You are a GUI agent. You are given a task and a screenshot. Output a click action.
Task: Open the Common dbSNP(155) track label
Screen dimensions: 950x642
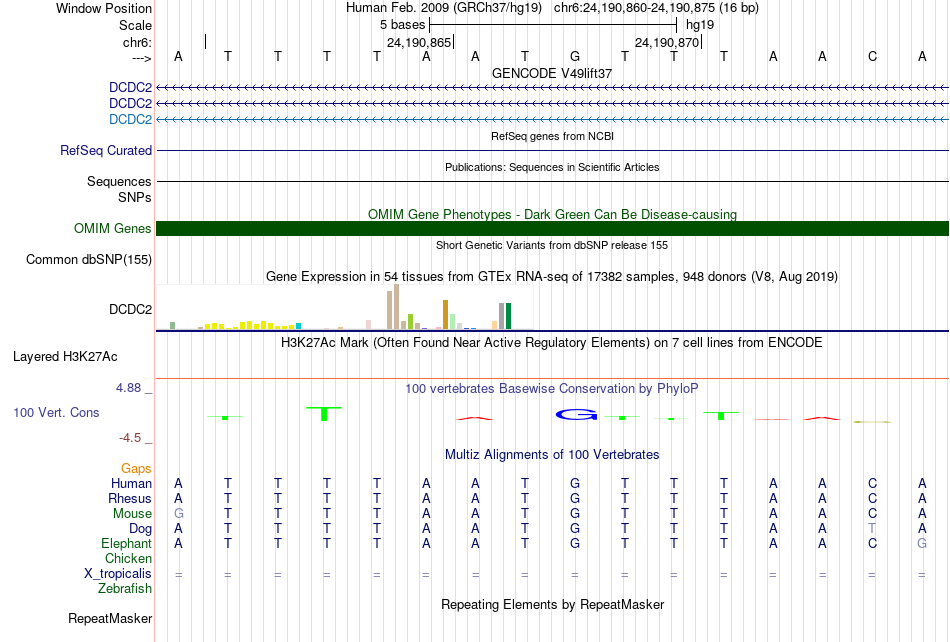point(89,259)
